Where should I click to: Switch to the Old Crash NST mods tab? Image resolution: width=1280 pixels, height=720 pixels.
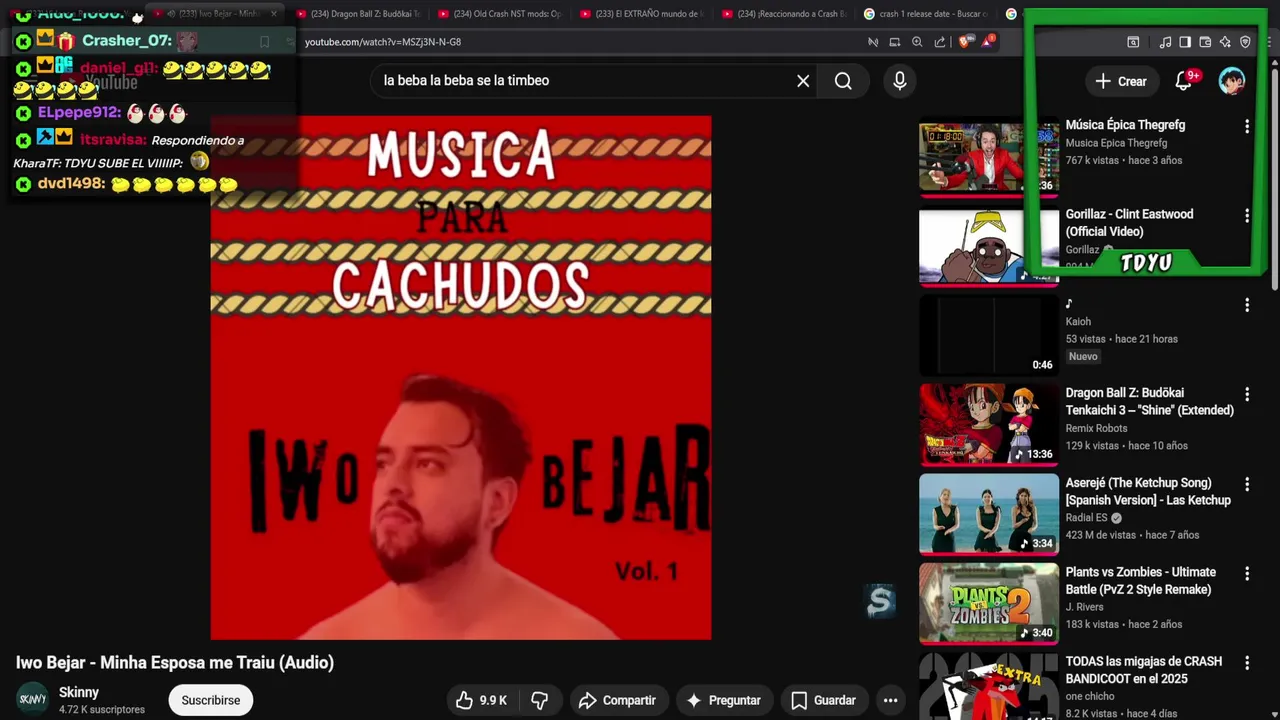[x=502, y=14]
